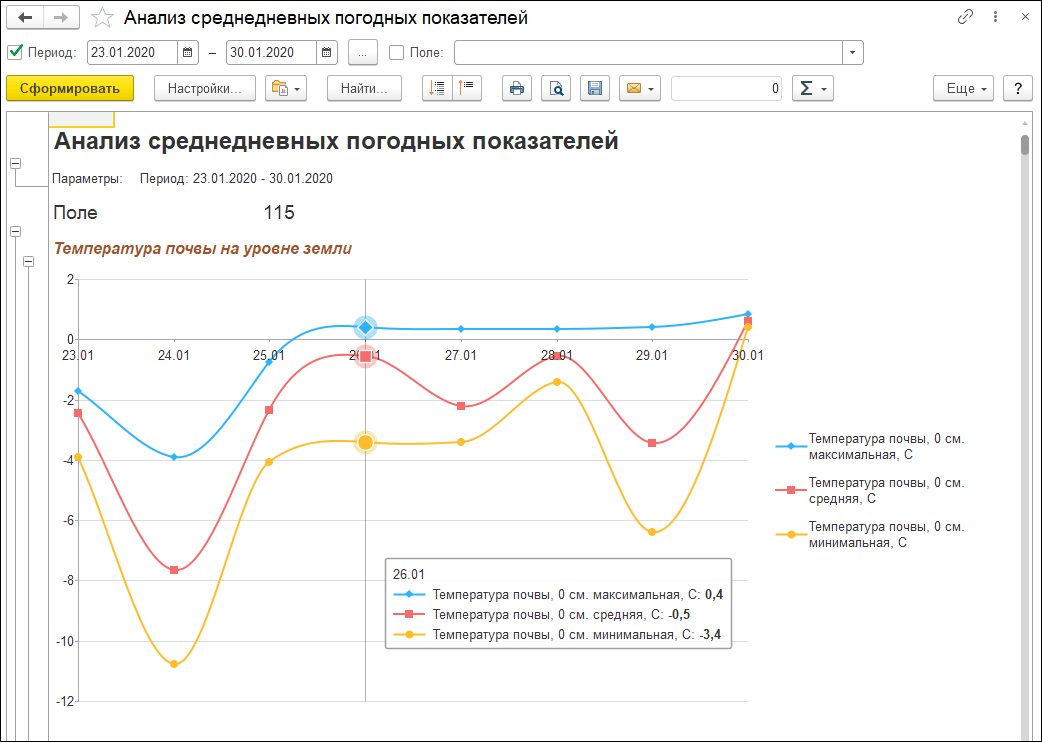Open the Еще menu

963,88
